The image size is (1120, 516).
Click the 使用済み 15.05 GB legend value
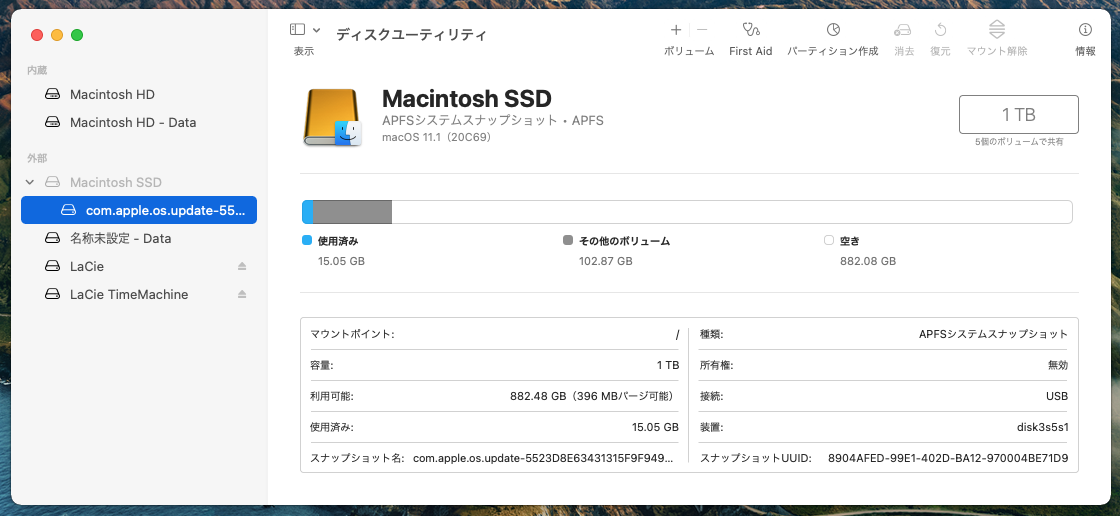tap(341, 262)
